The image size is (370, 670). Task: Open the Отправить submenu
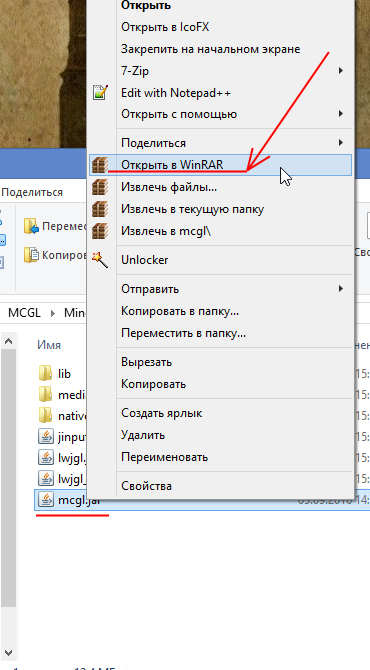click(150, 289)
